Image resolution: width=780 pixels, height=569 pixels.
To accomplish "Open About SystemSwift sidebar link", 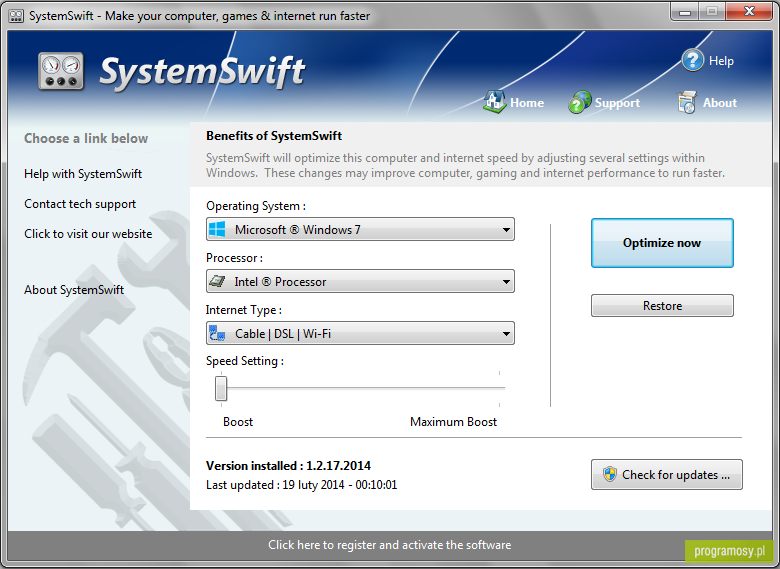I will [74, 289].
